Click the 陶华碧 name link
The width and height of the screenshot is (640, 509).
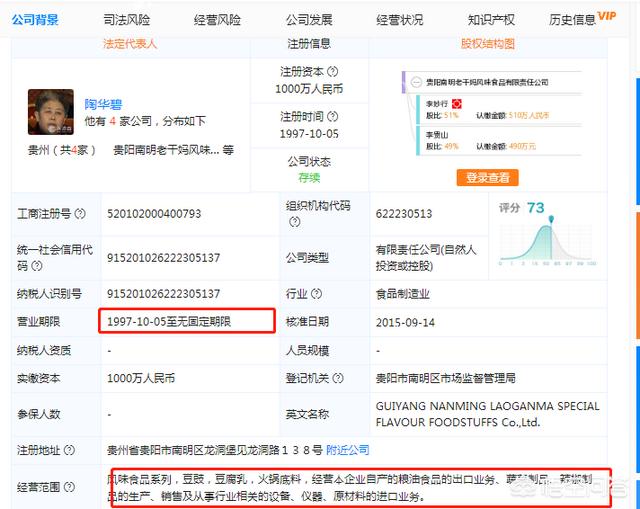coord(103,104)
